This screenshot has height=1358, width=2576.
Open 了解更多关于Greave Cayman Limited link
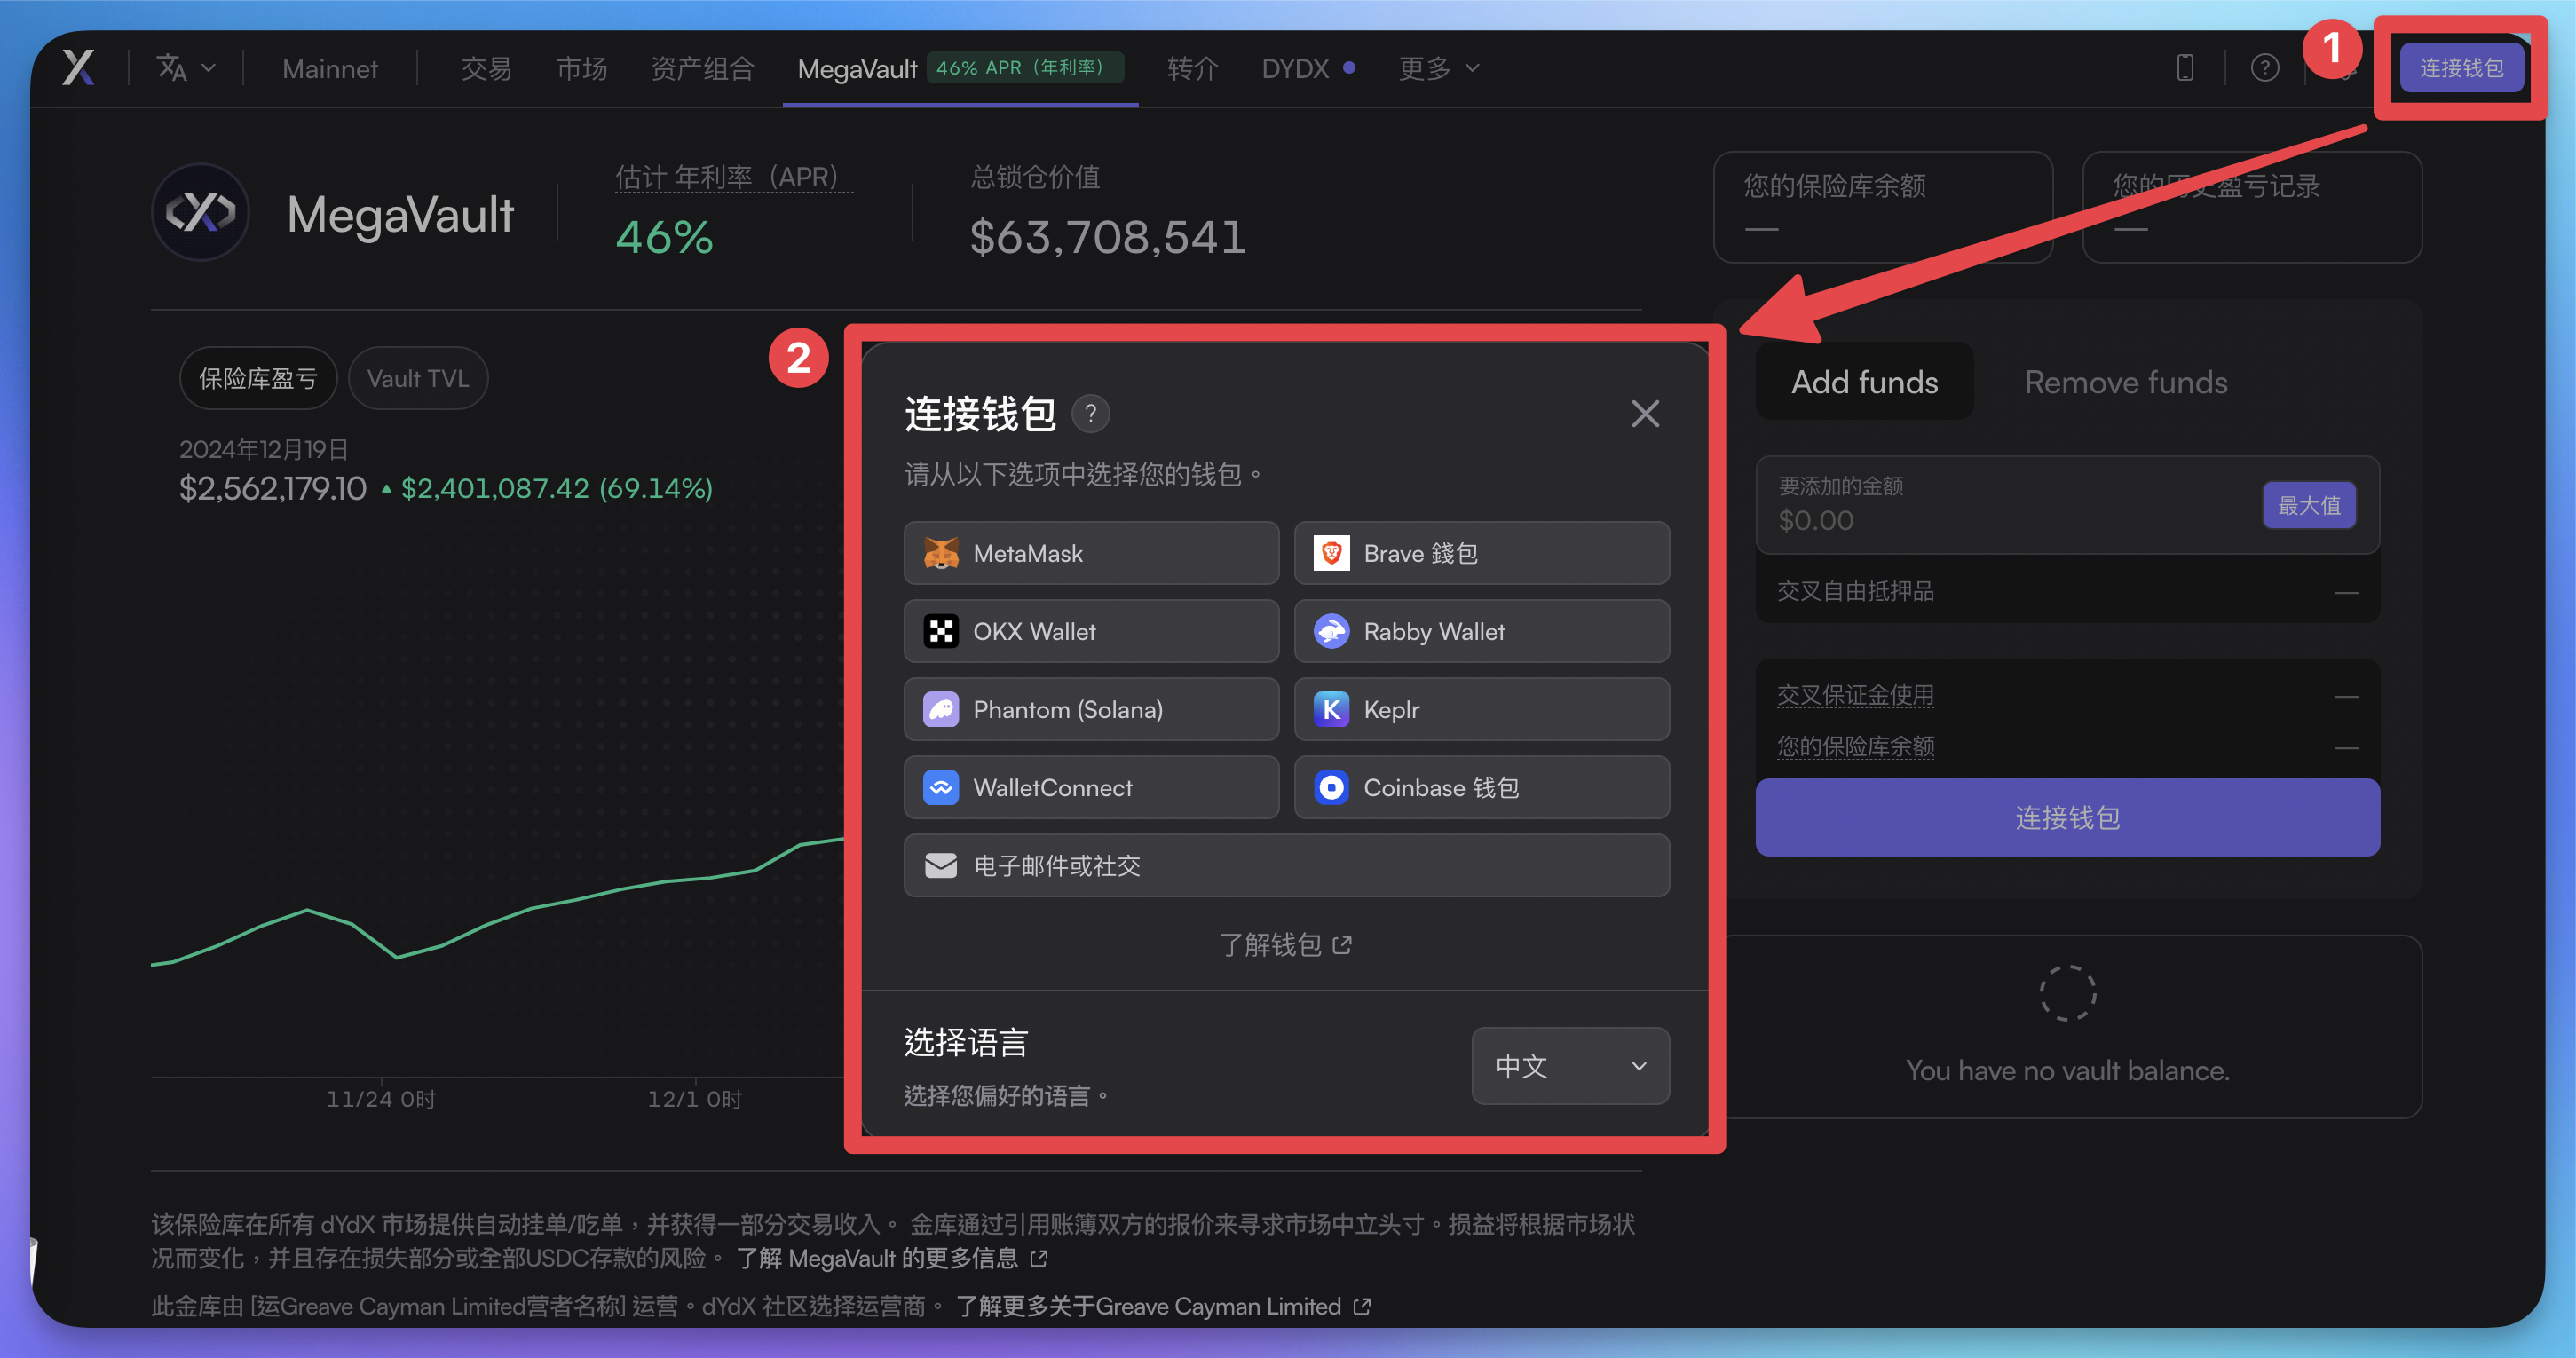1163,1306
